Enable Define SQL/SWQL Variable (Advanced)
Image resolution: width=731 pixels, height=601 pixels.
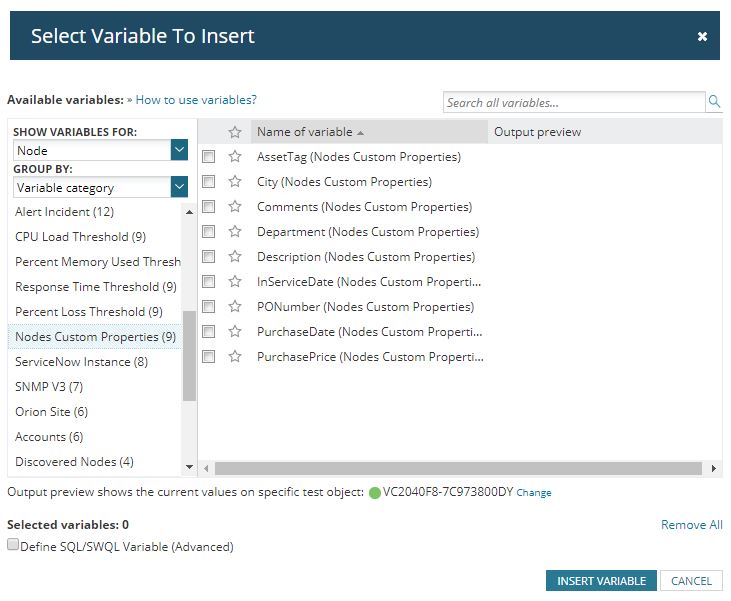[x=13, y=546]
